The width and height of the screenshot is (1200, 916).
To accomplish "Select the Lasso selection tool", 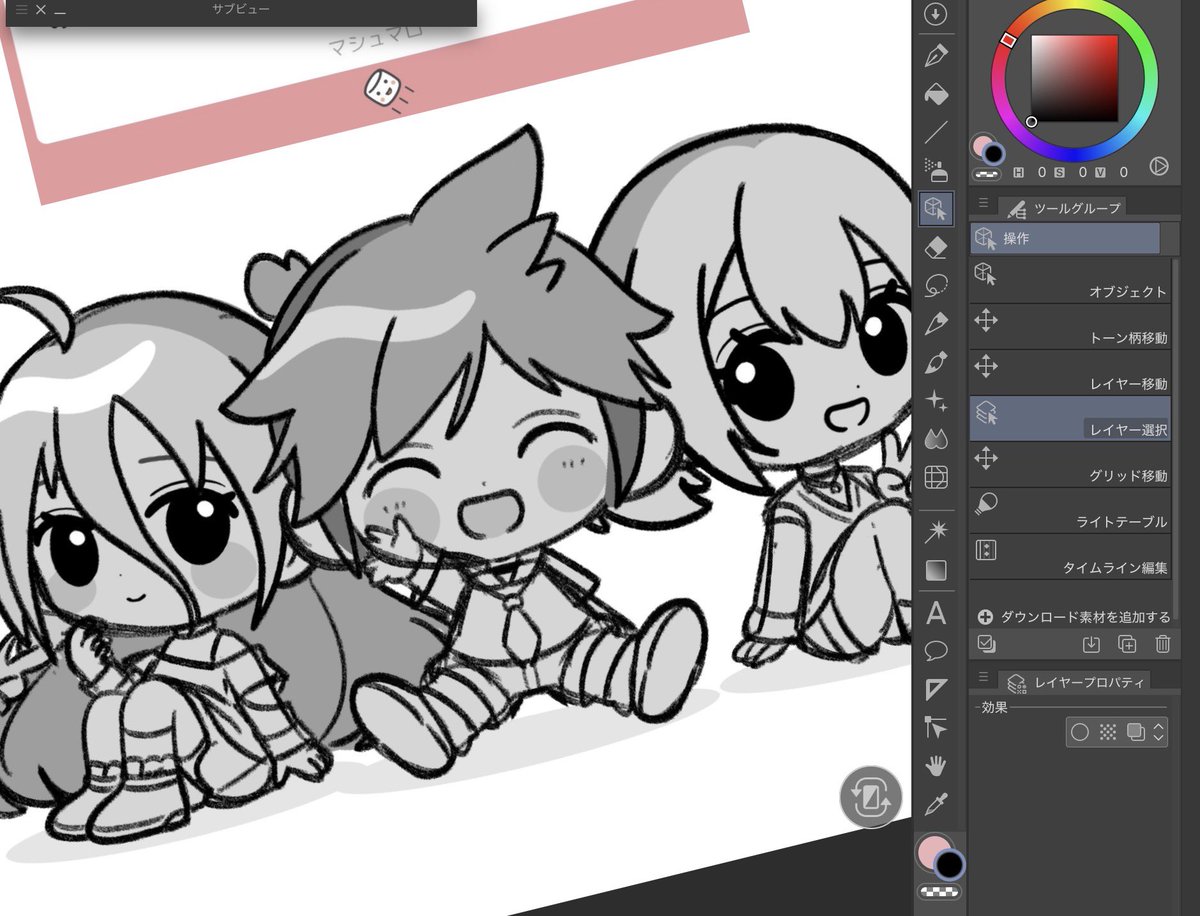I will coord(936,285).
